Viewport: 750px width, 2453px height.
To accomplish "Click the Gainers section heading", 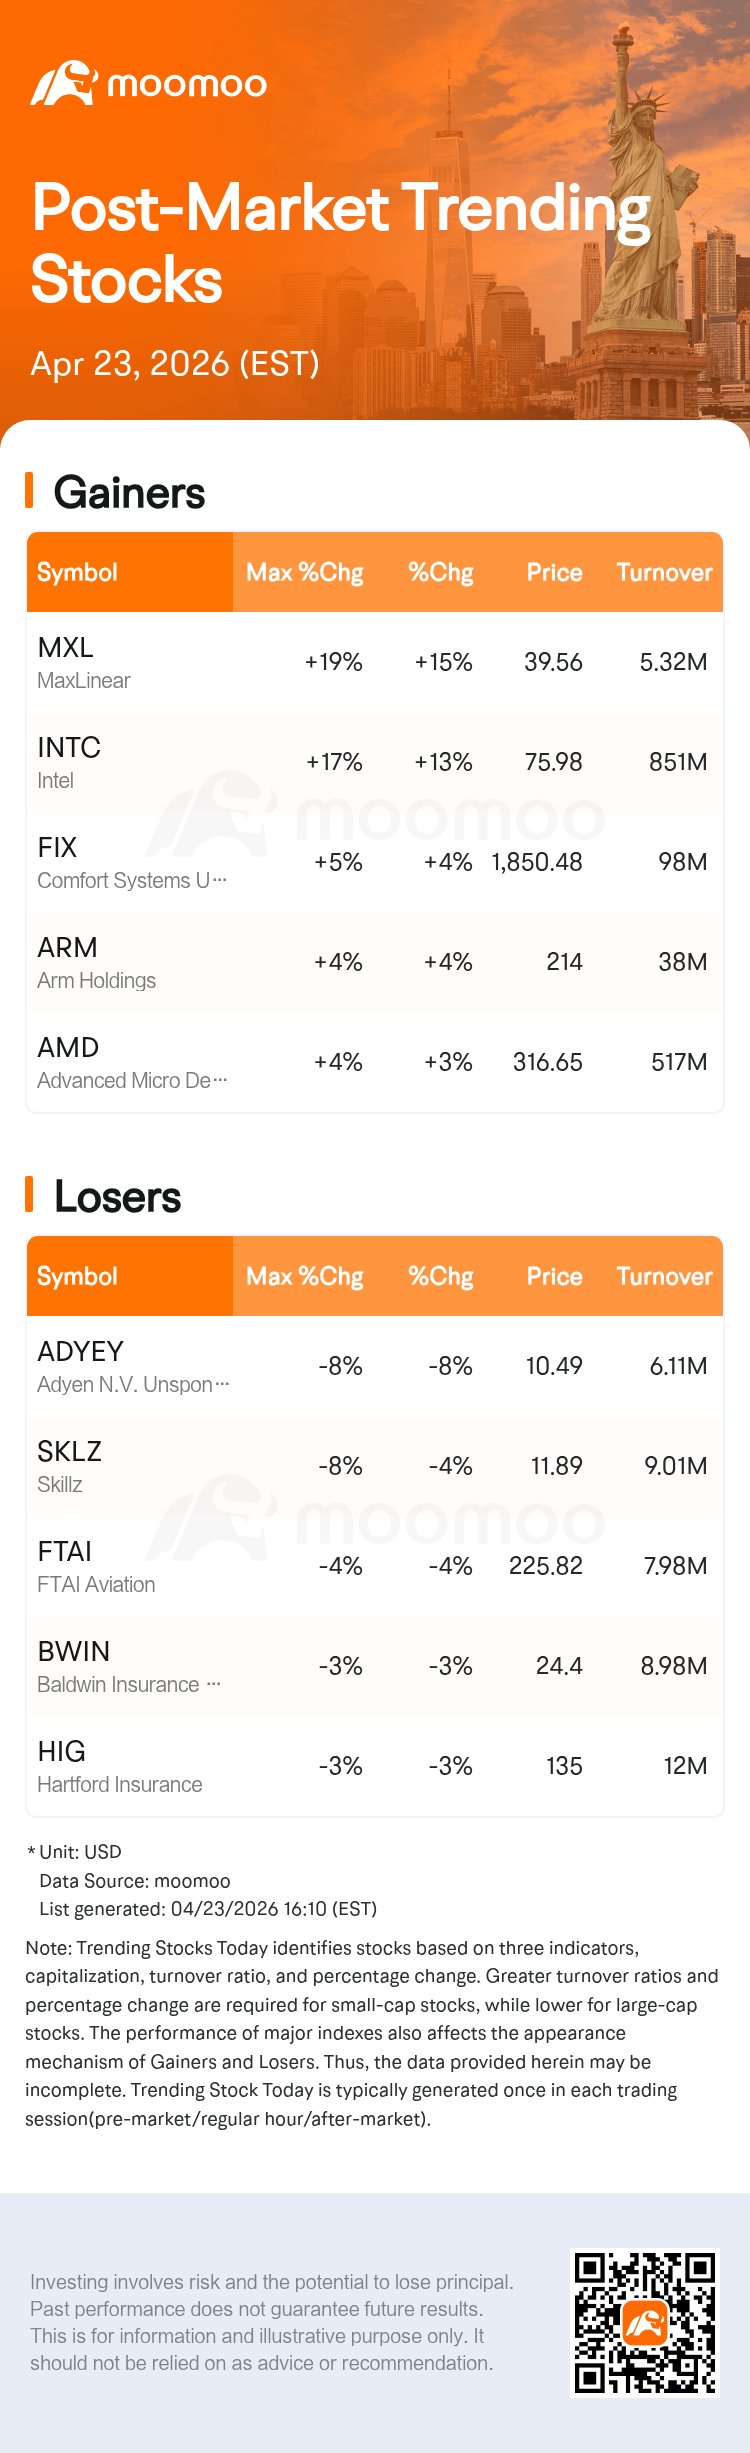I will coord(129,493).
